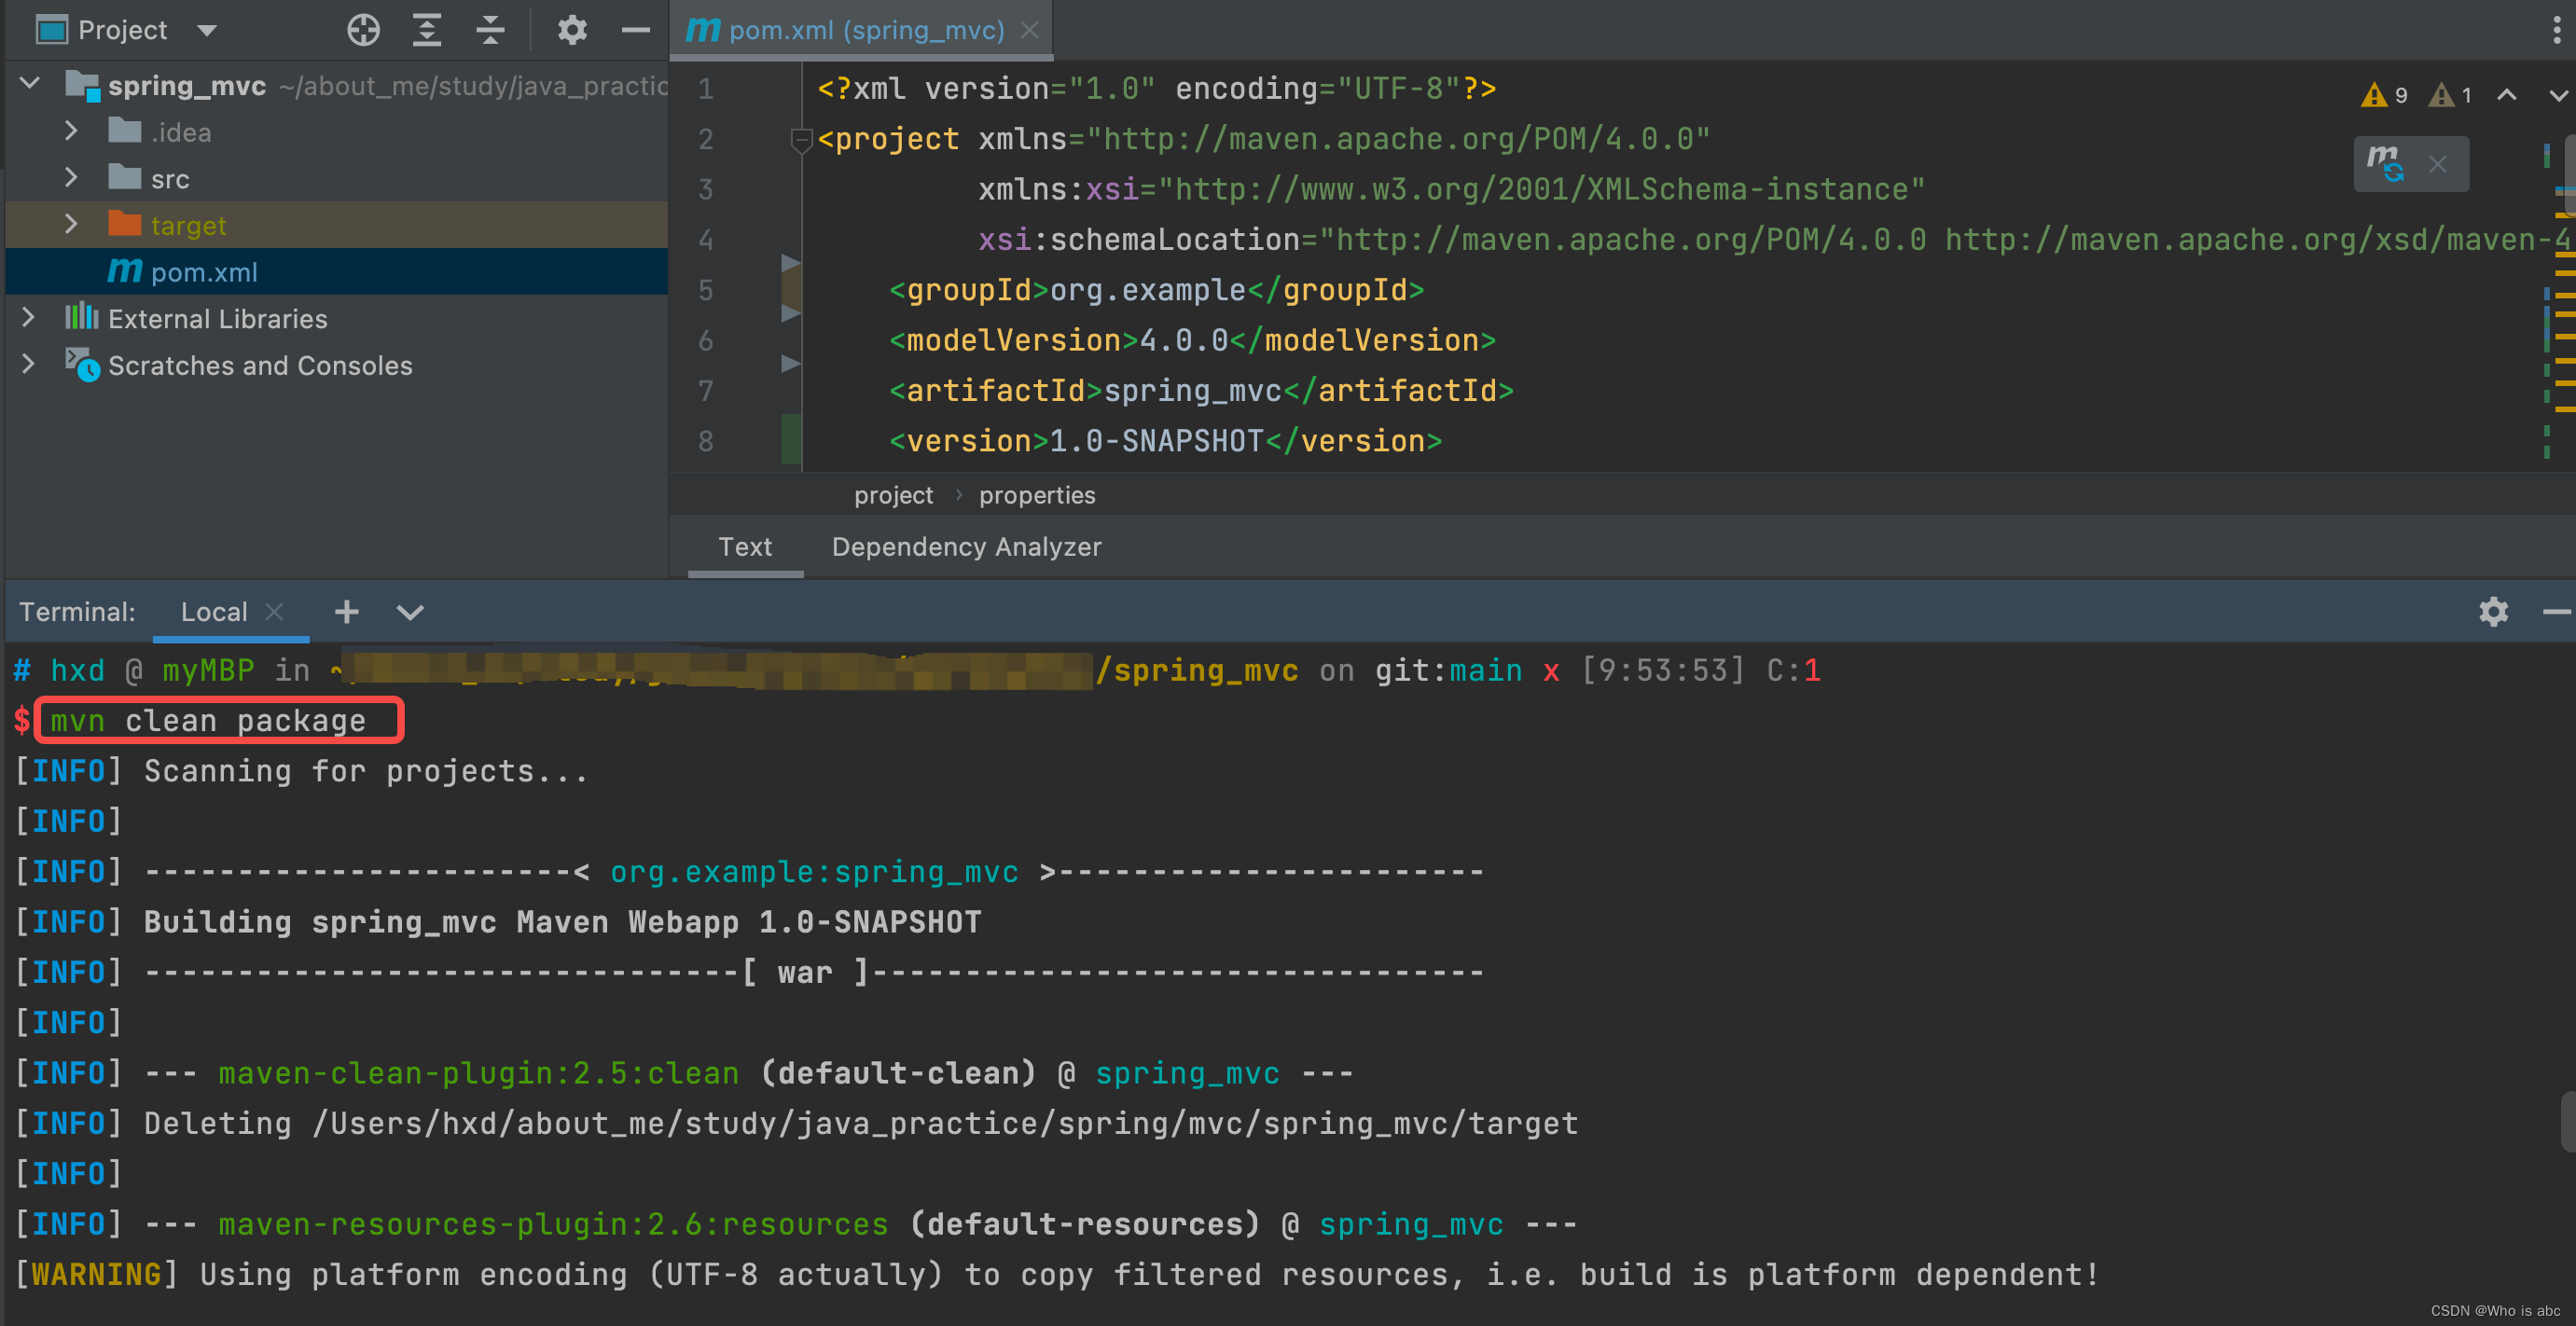2576x1326 pixels.
Task: Open terminal session options chevron
Action: [x=410, y=611]
